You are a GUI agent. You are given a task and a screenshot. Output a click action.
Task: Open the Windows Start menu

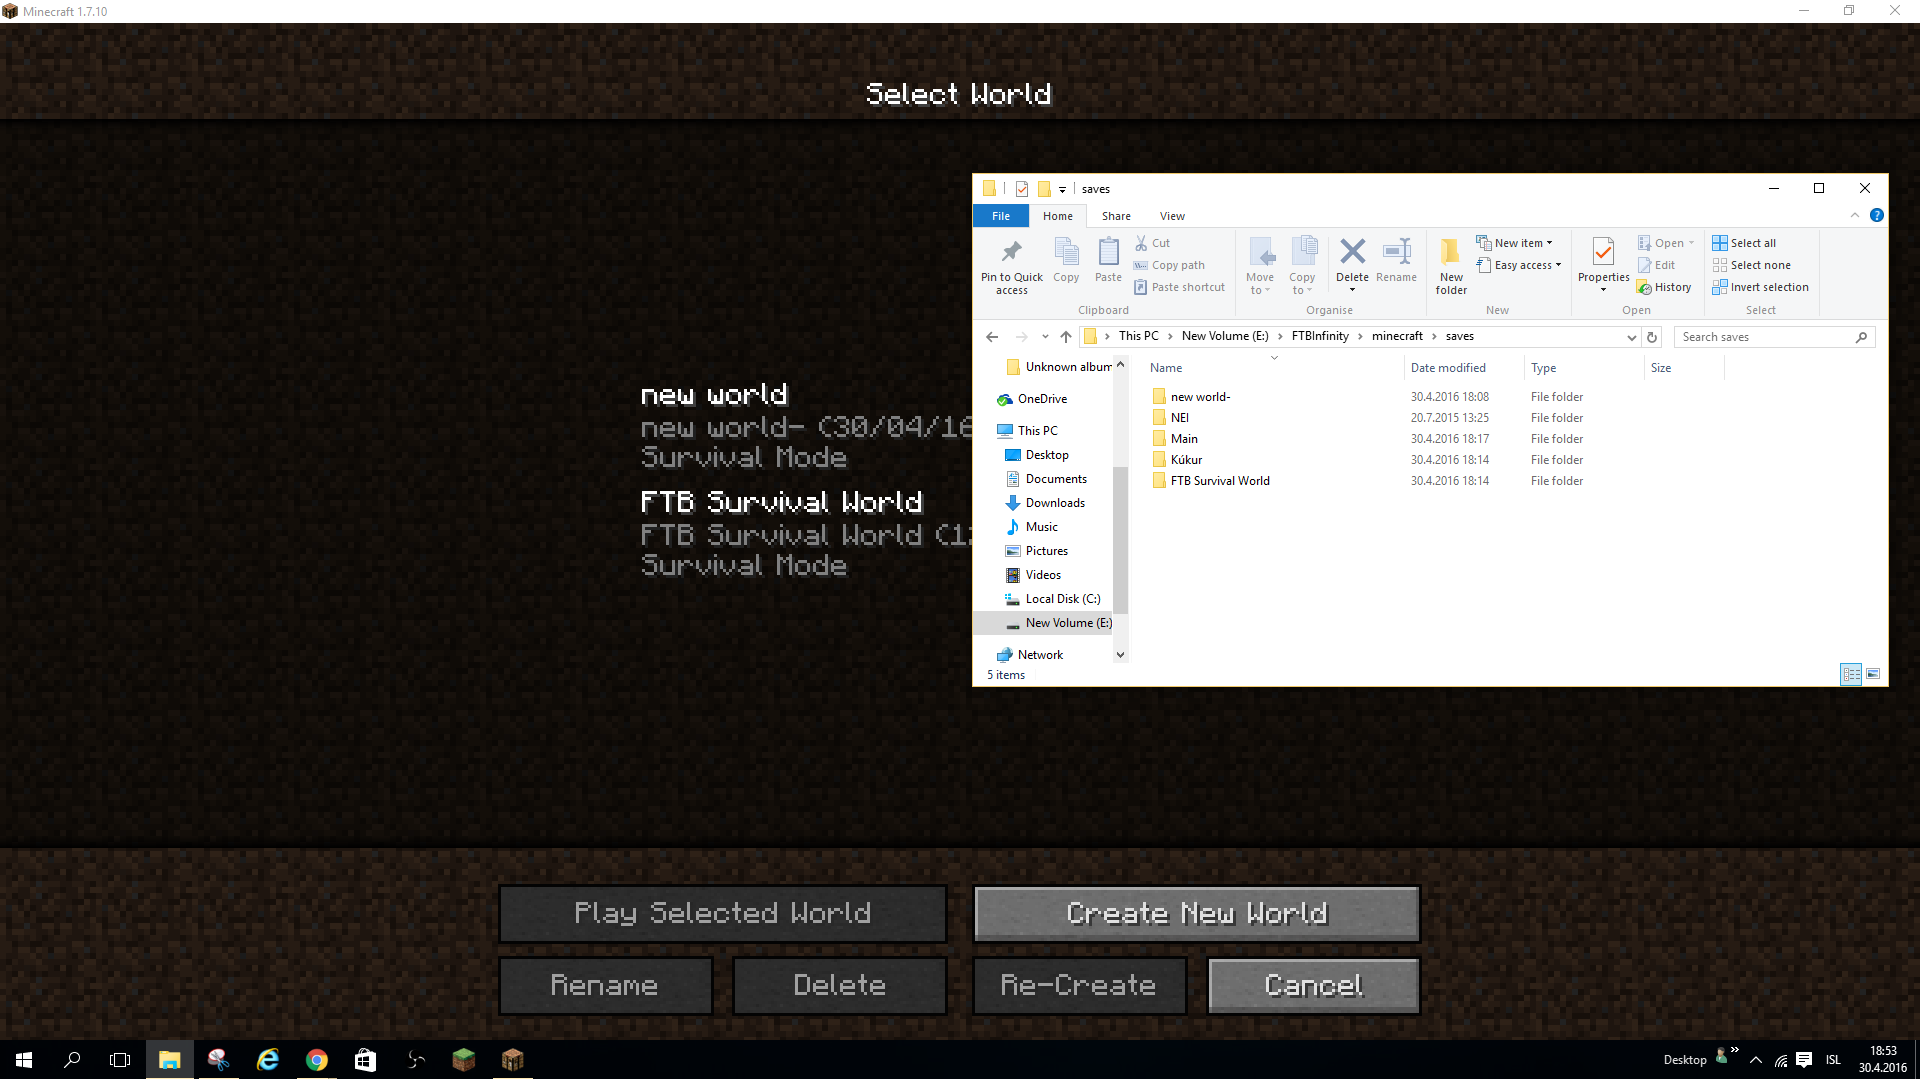(x=24, y=1060)
